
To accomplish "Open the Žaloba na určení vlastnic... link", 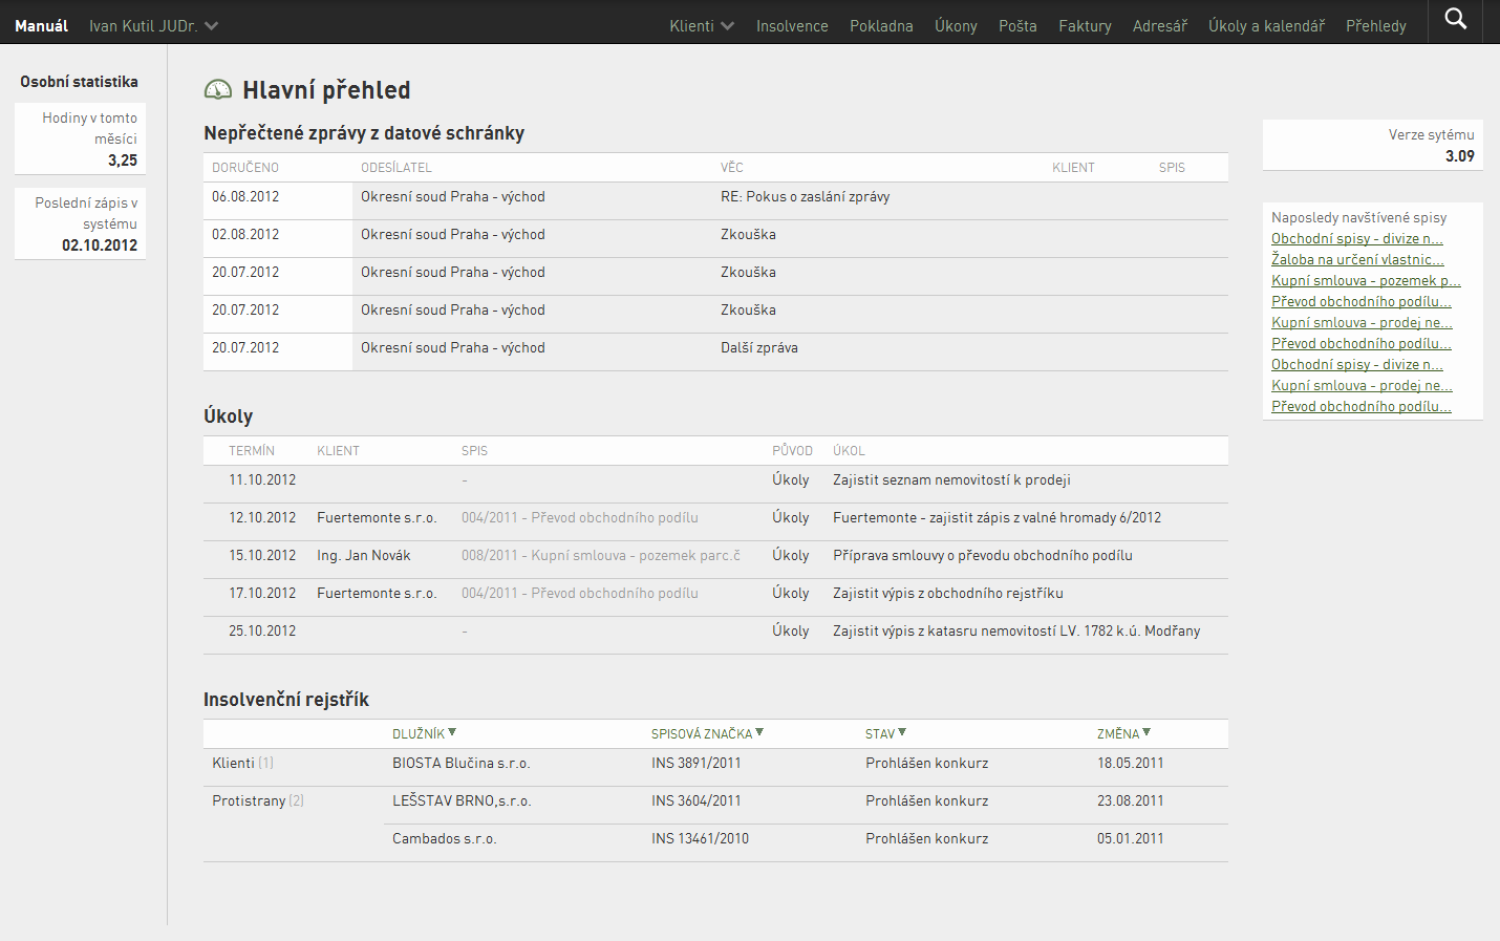I will (1357, 260).
